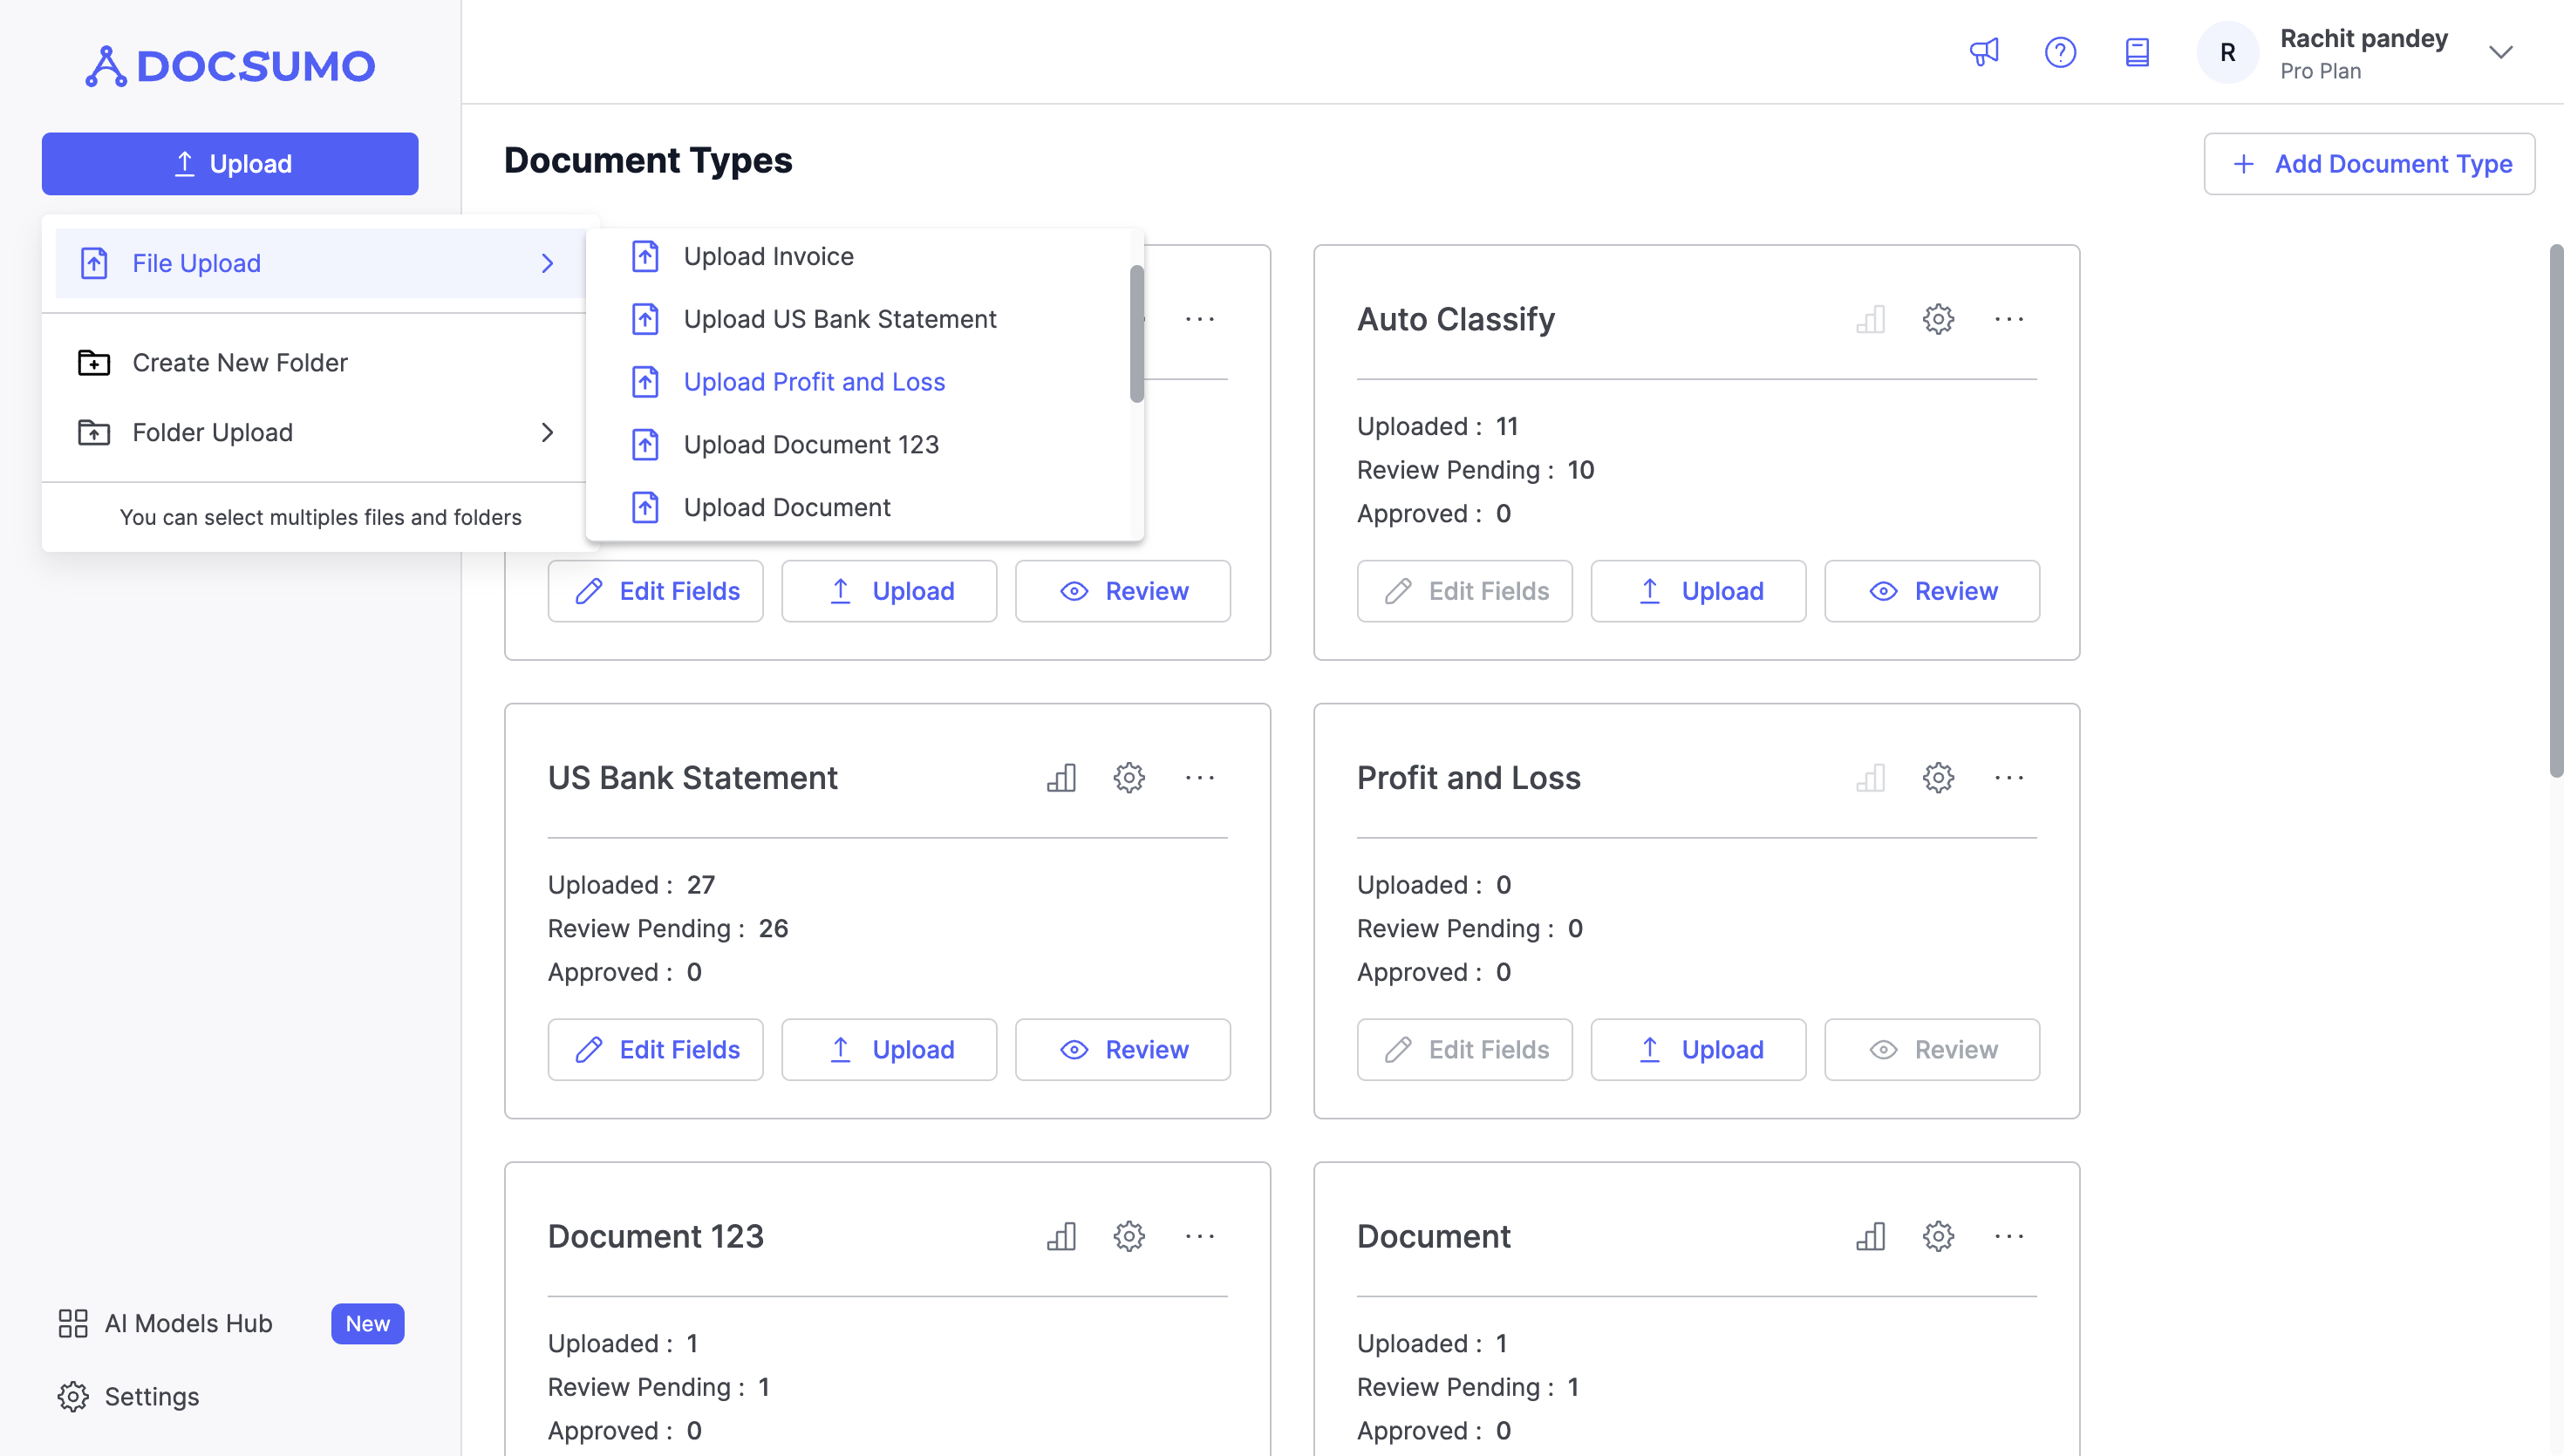The width and height of the screenshot is (2564, 1456).
Task: Open Auto Classify analytics chart icon
Action: [1870, 319]
